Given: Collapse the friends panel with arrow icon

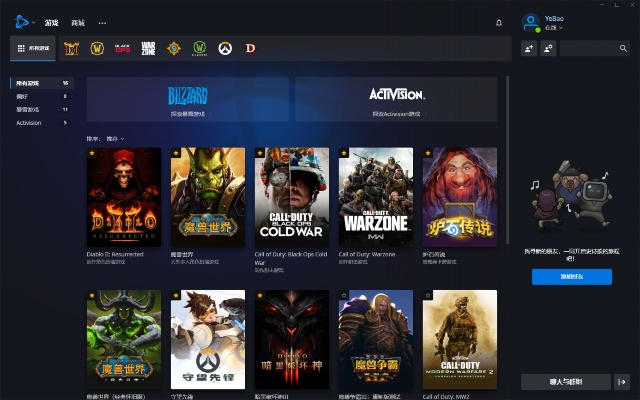Looking at the screenshot, I should 622,381.
